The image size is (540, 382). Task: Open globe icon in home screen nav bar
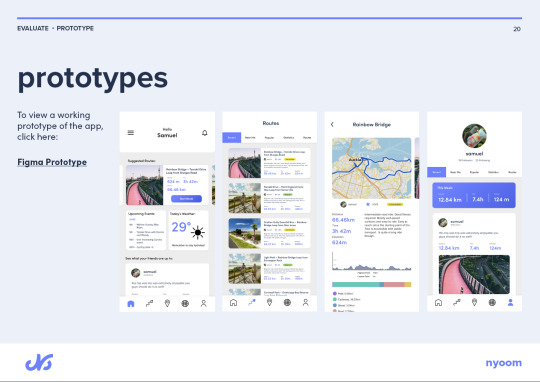click(185, 303)
